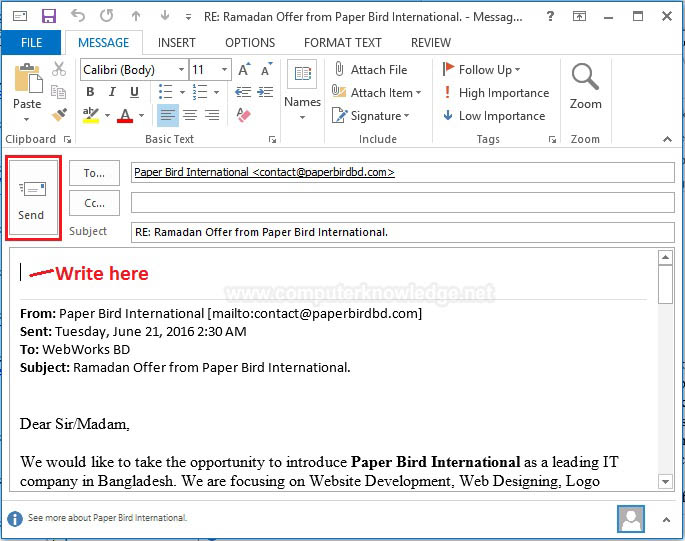Viewport: 685px width, 541px height.
Task: Toggle Italic formatting
Action: [x=112, y=92]
